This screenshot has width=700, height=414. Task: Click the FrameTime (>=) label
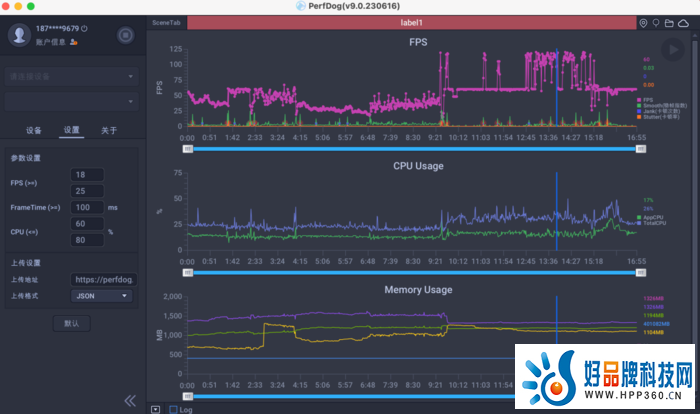(35, 207)
